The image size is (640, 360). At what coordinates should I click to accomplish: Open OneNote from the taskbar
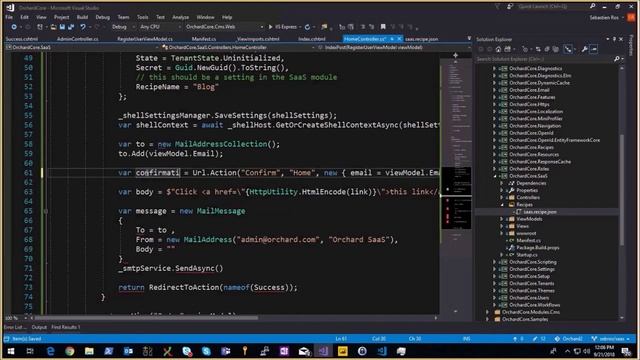pos(284,351)
